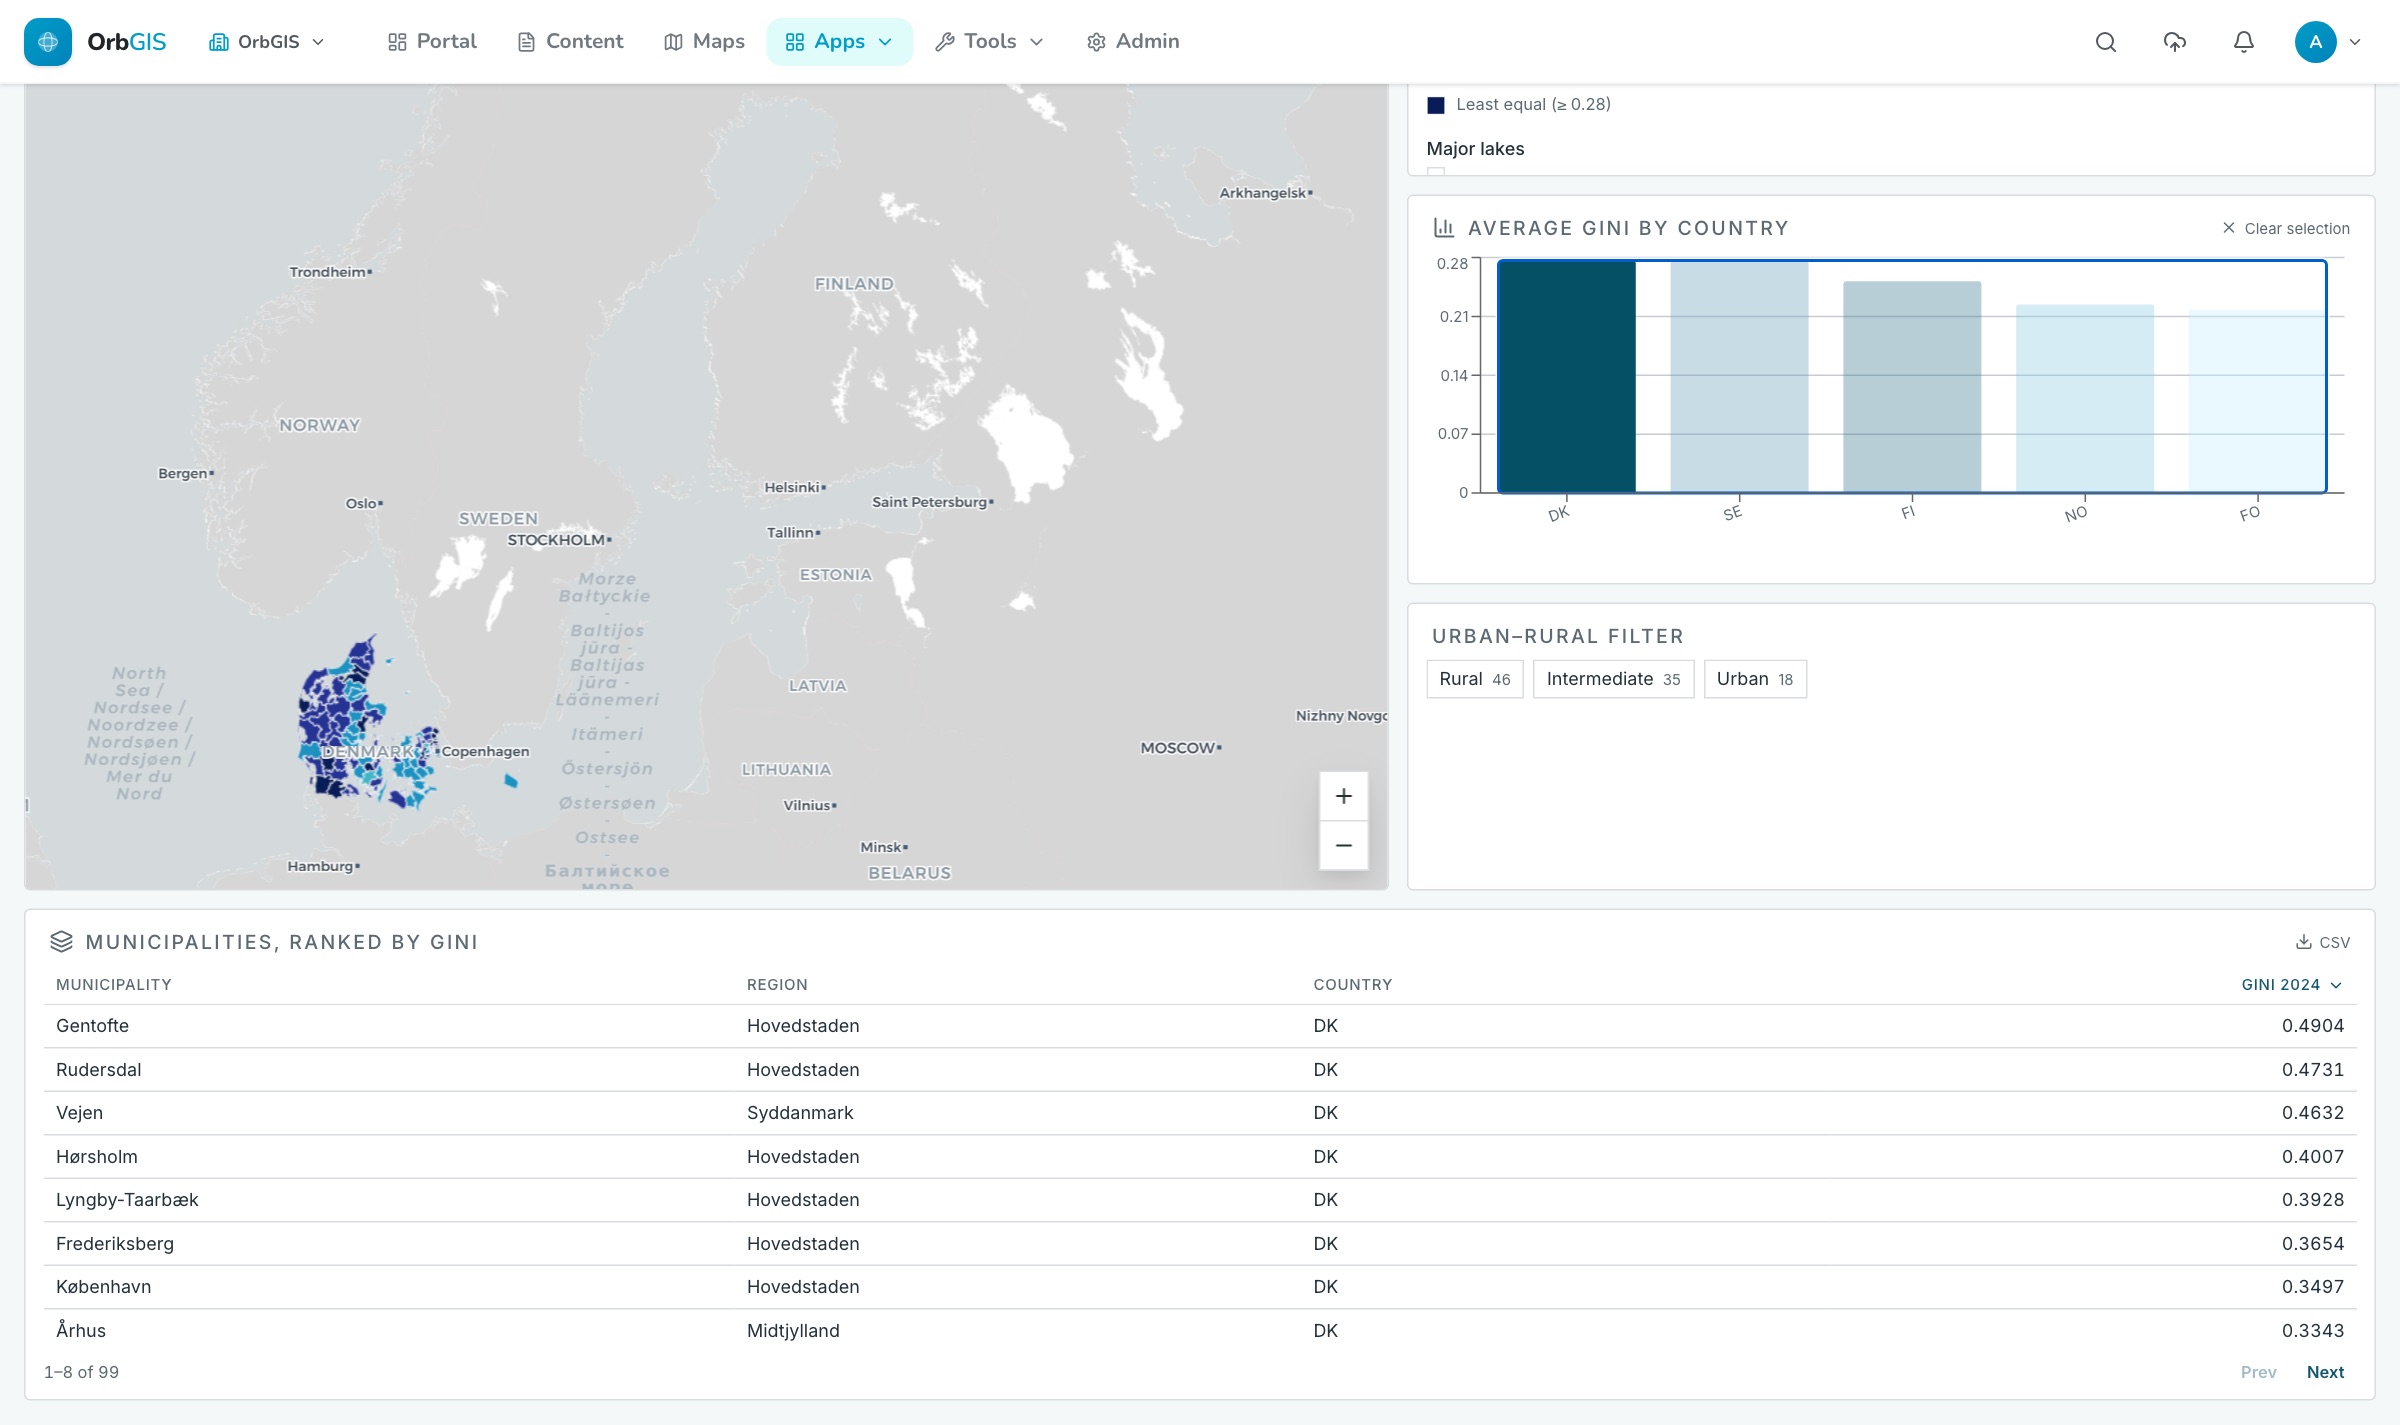Click the Midtjylland region cell
This screenshot has height=1425, width=2400.
coord(793,1331)
